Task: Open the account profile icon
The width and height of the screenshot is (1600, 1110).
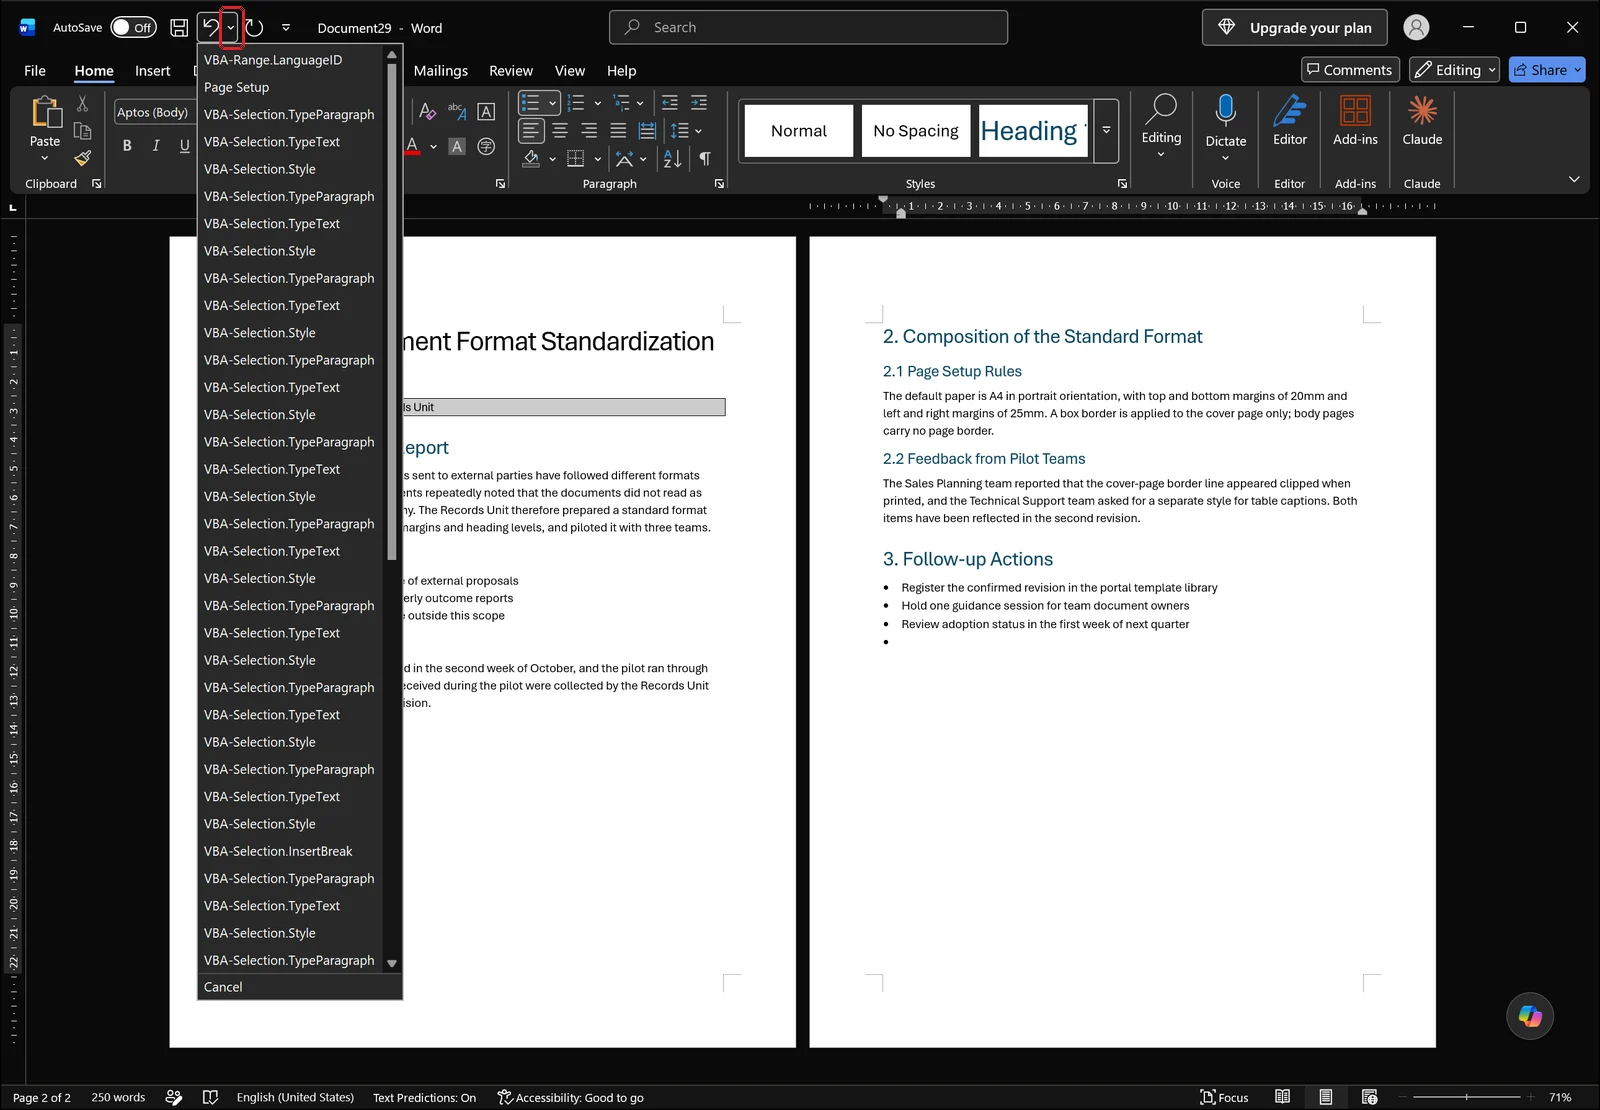Action: click(x=1416, y=28)
